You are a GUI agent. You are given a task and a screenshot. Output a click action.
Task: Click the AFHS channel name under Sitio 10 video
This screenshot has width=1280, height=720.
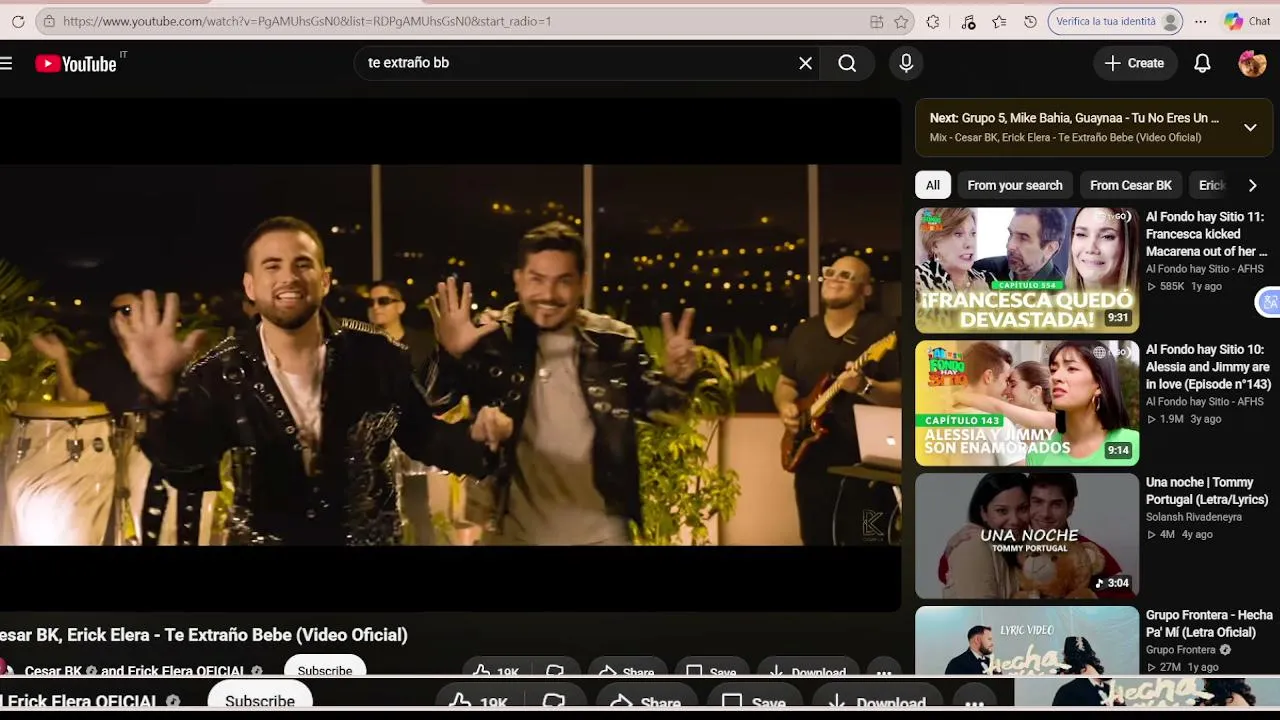coord(1205,402)
